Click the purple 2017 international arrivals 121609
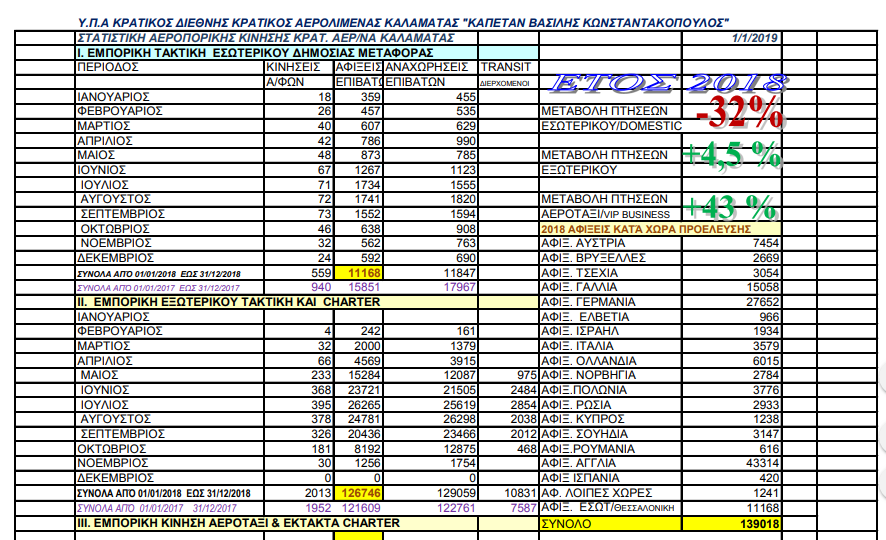886x540 pixels. pos(361,508)
